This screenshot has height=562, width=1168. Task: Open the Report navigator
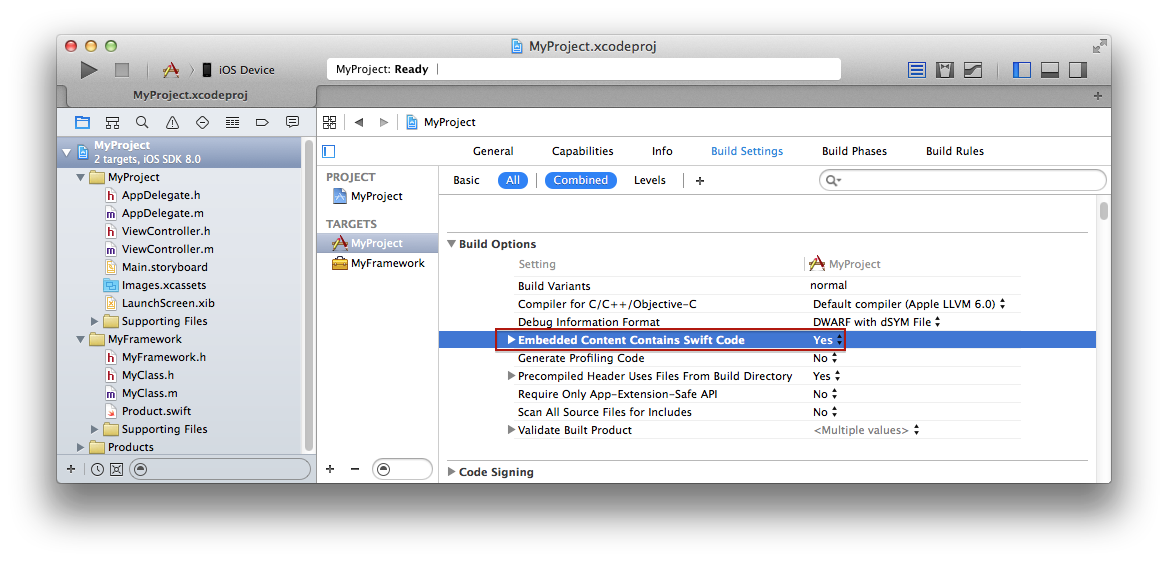click(292, 122)
